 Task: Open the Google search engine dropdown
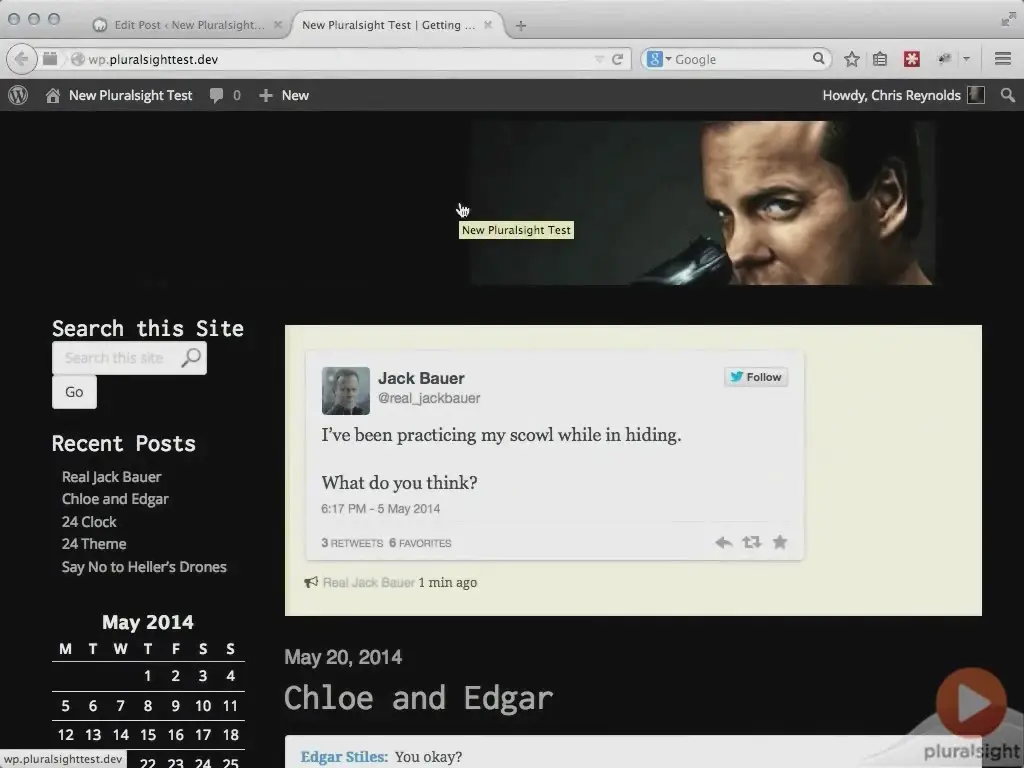pos(659,59)
